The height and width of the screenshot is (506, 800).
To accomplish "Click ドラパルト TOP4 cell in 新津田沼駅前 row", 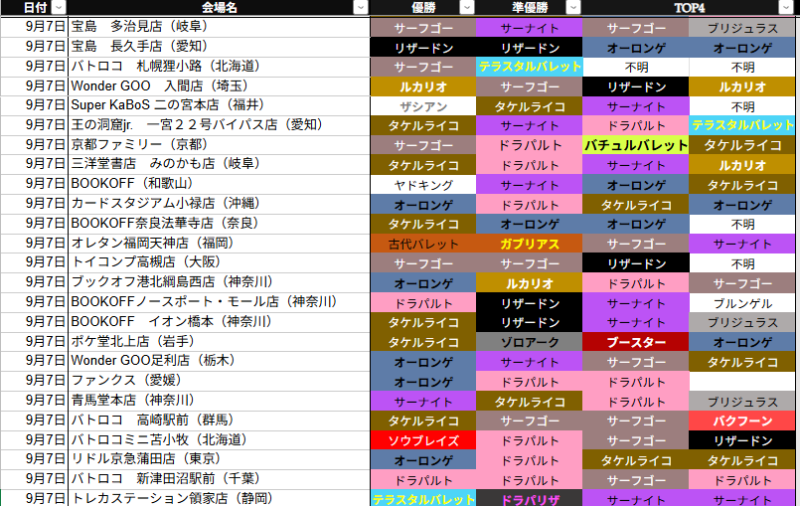I will [742, 479].
